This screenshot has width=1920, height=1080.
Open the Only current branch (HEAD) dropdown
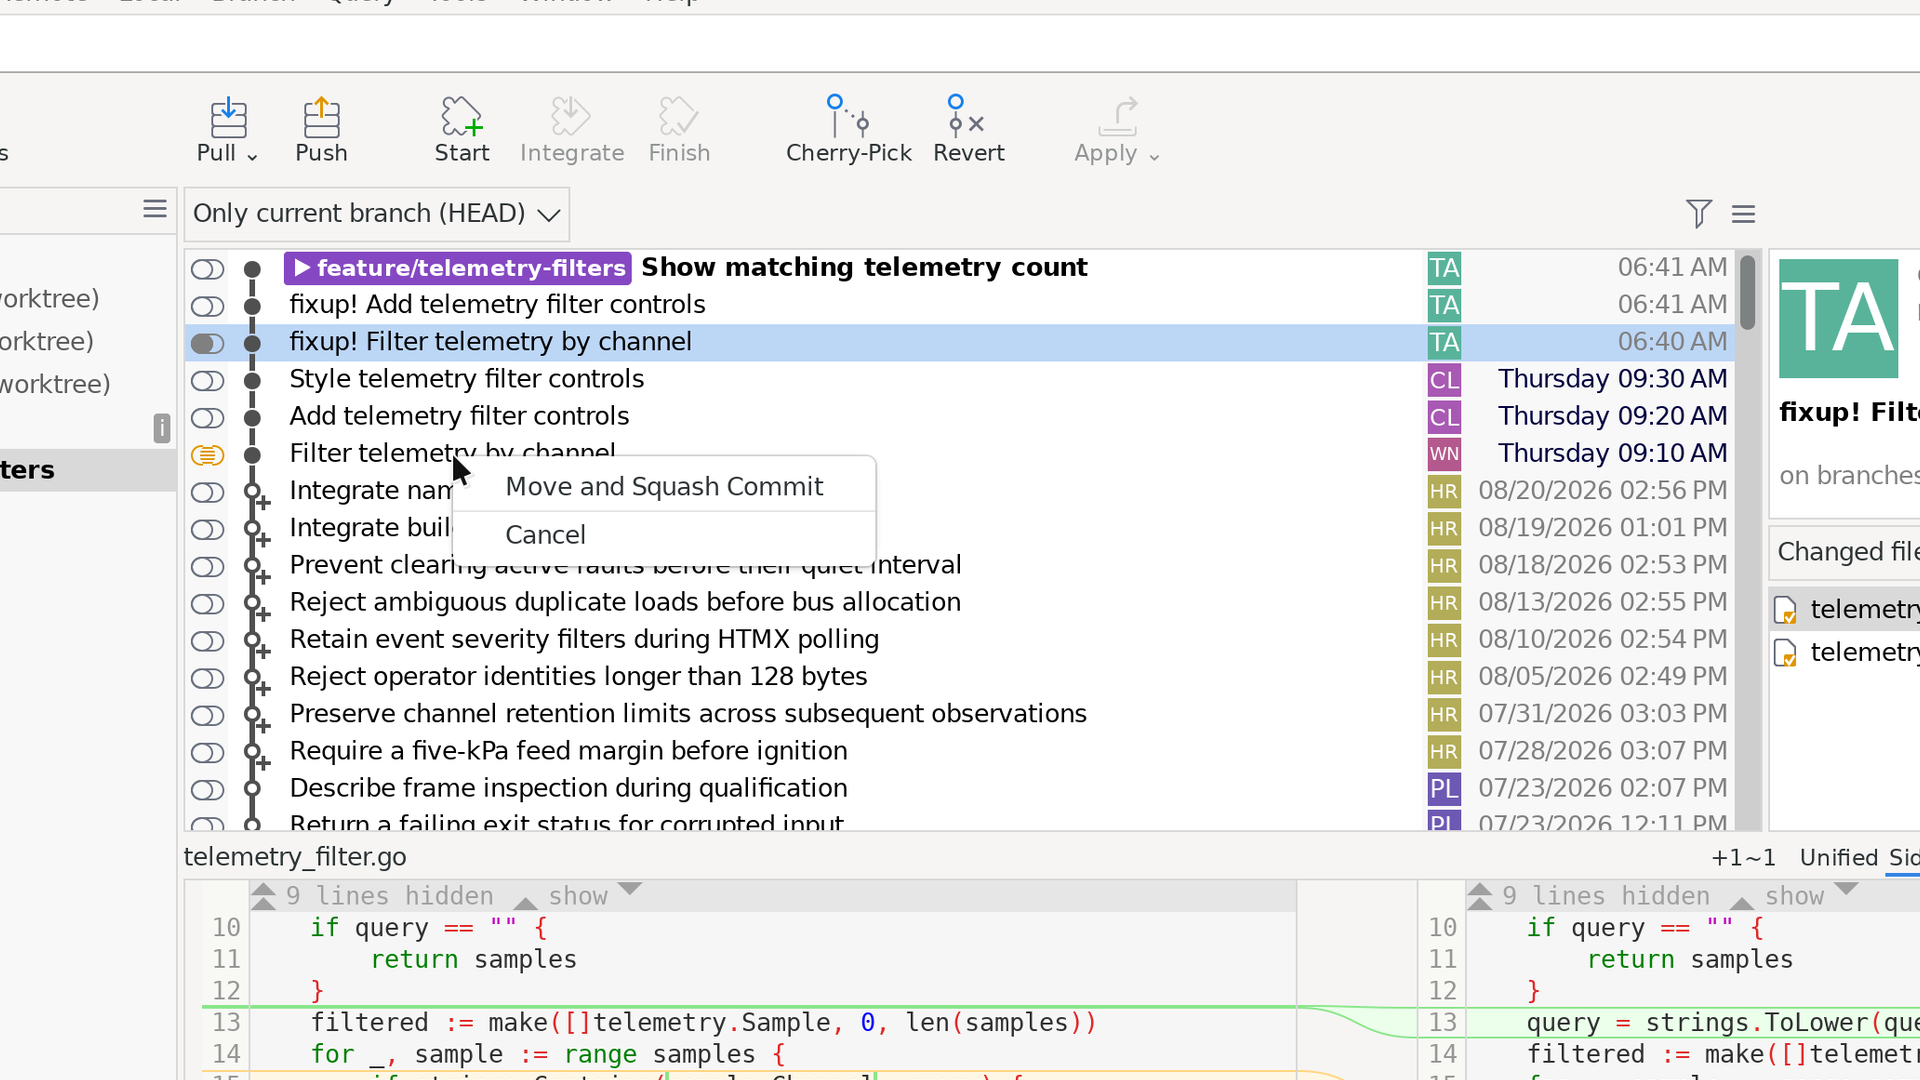(x=376, y=214)
